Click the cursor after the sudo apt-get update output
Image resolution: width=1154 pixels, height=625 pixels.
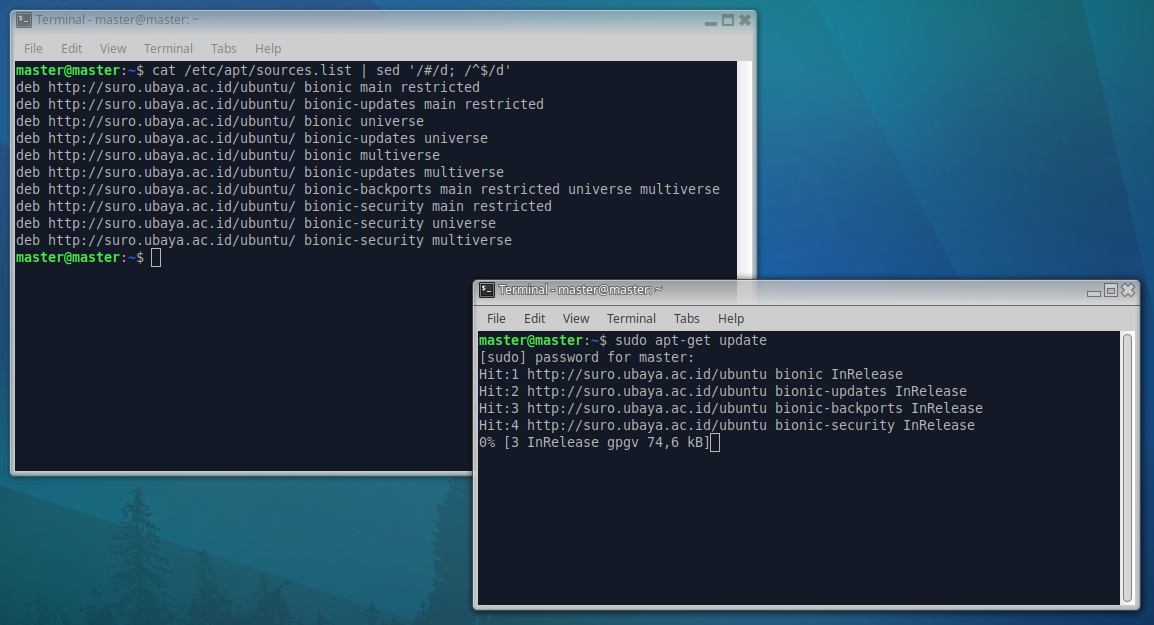[x=715, y=441]
